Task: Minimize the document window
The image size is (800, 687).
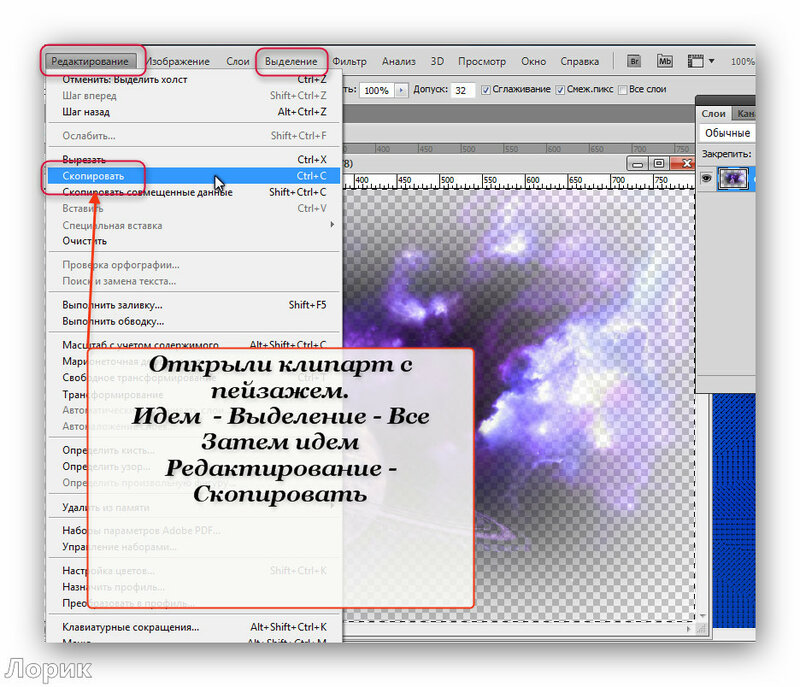Action: 637,164
